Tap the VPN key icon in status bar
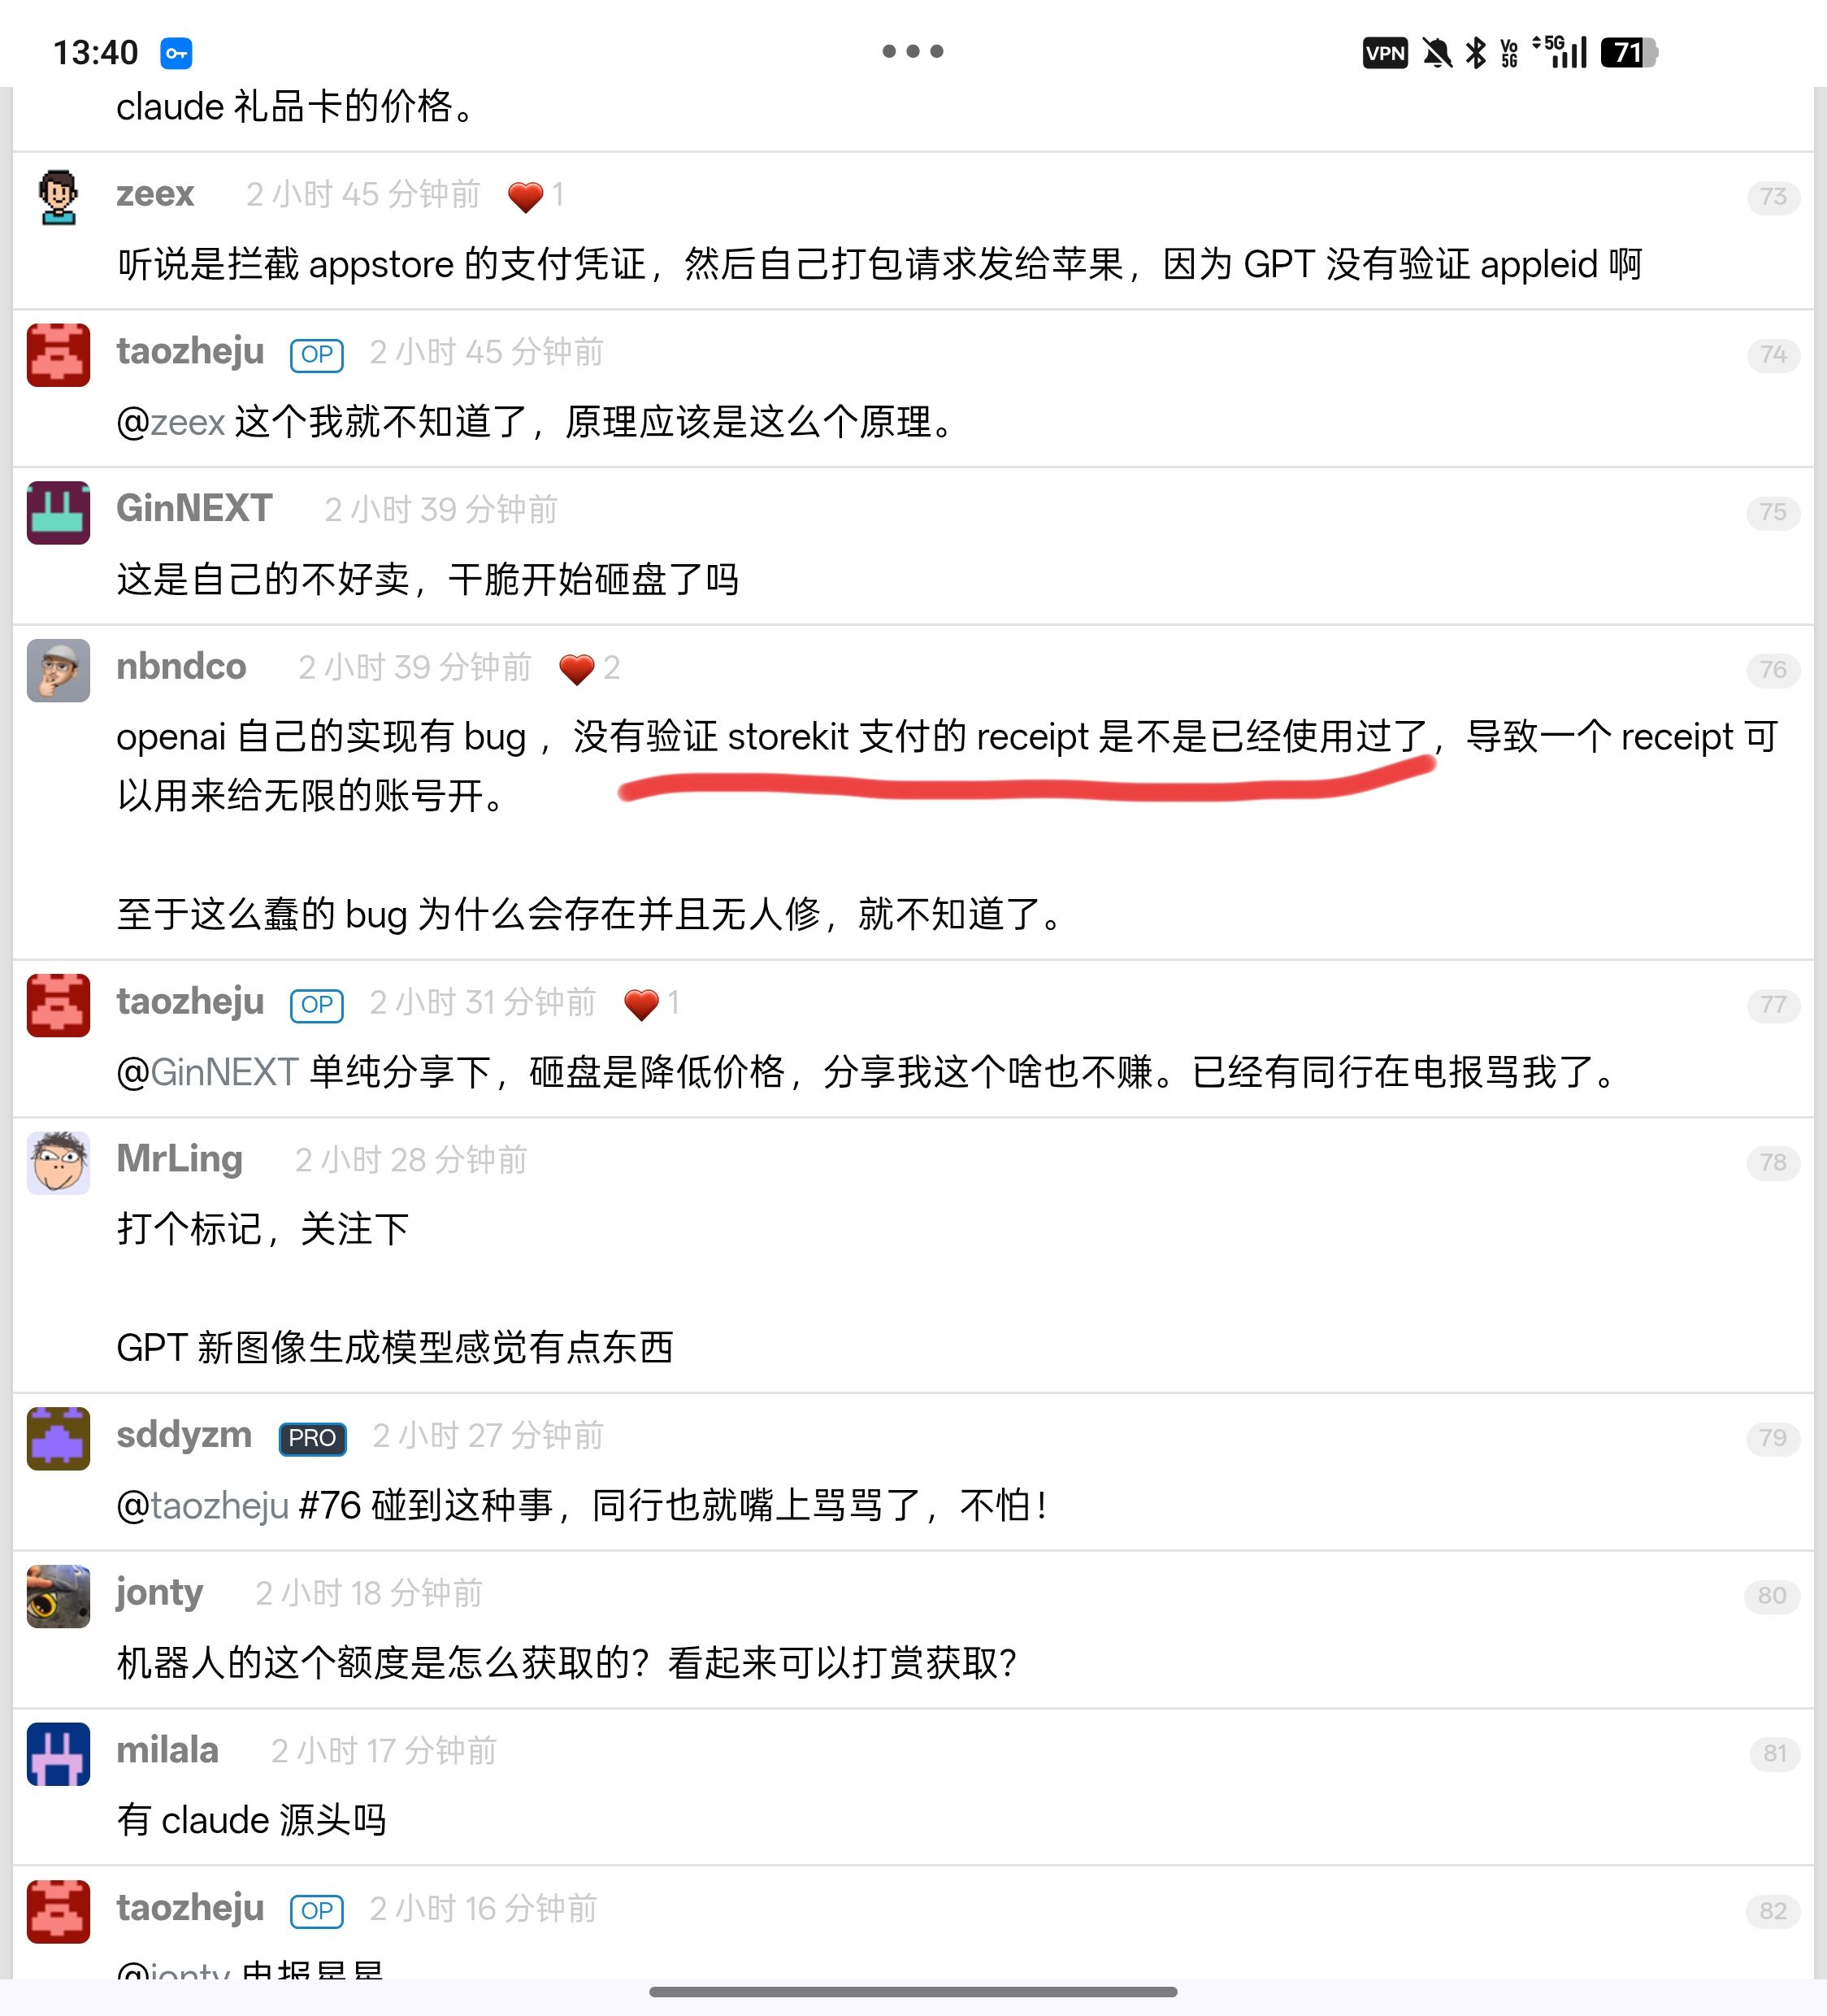Image resolution: width=1827 pixels, height=2016 pixels. [176, 52]
